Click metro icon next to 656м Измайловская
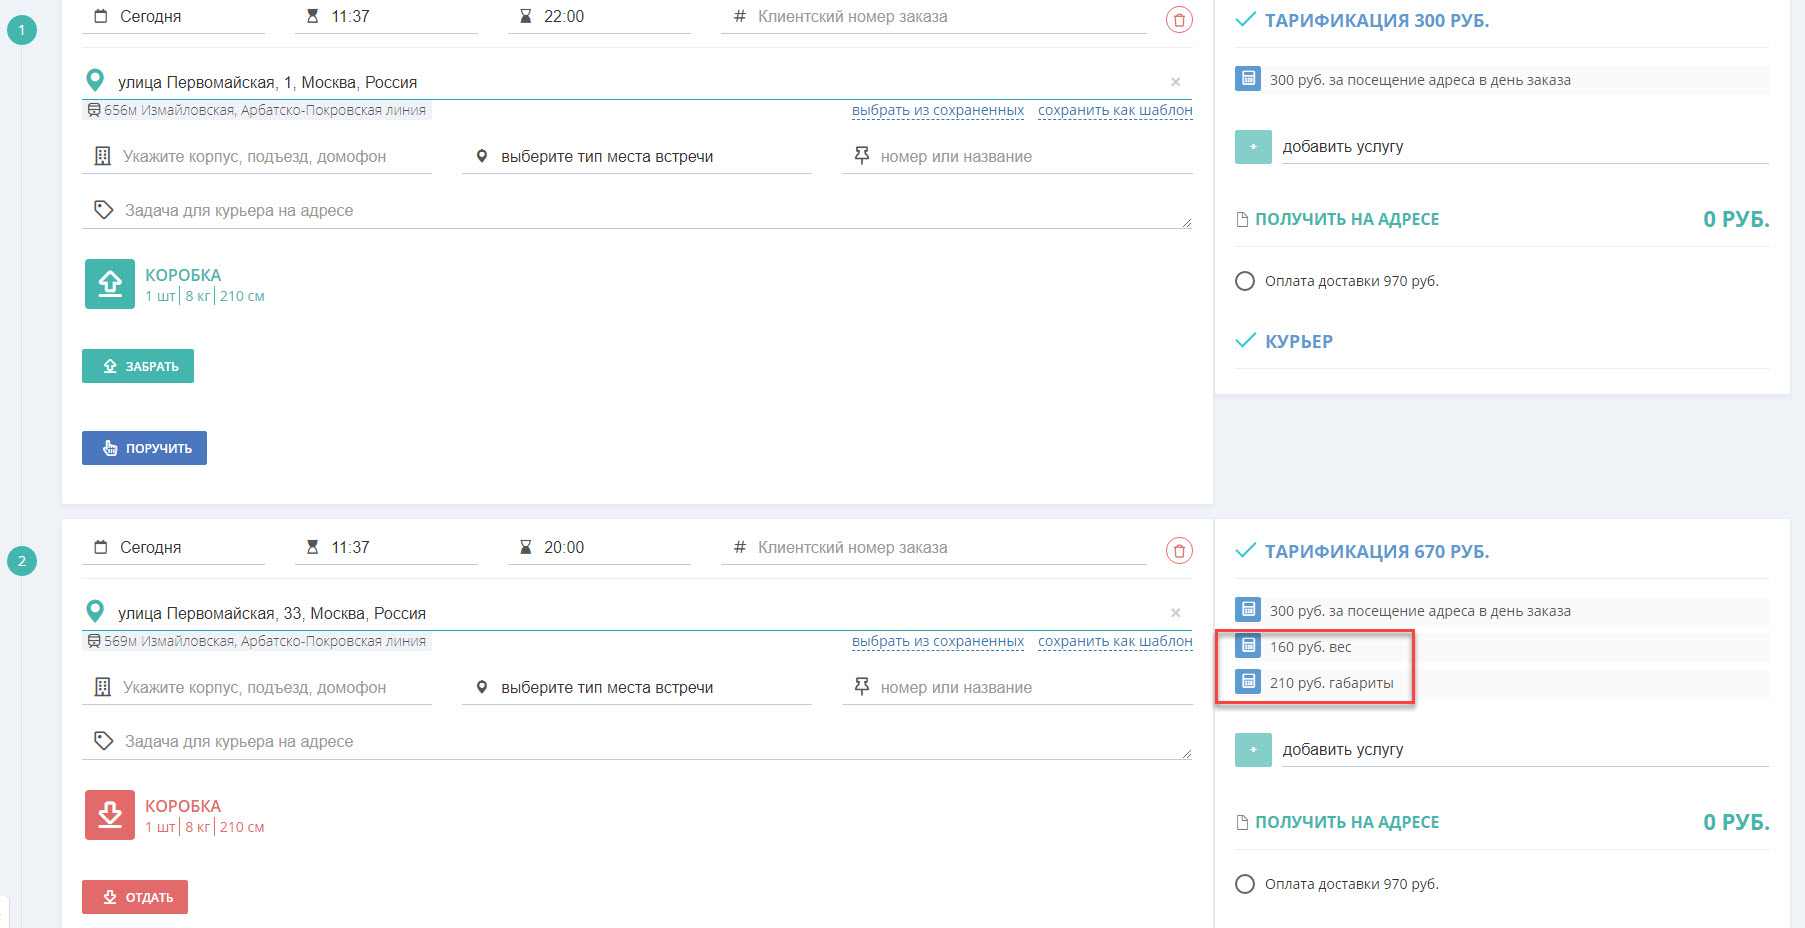The image size is (1805, 928). coord(94,110)
